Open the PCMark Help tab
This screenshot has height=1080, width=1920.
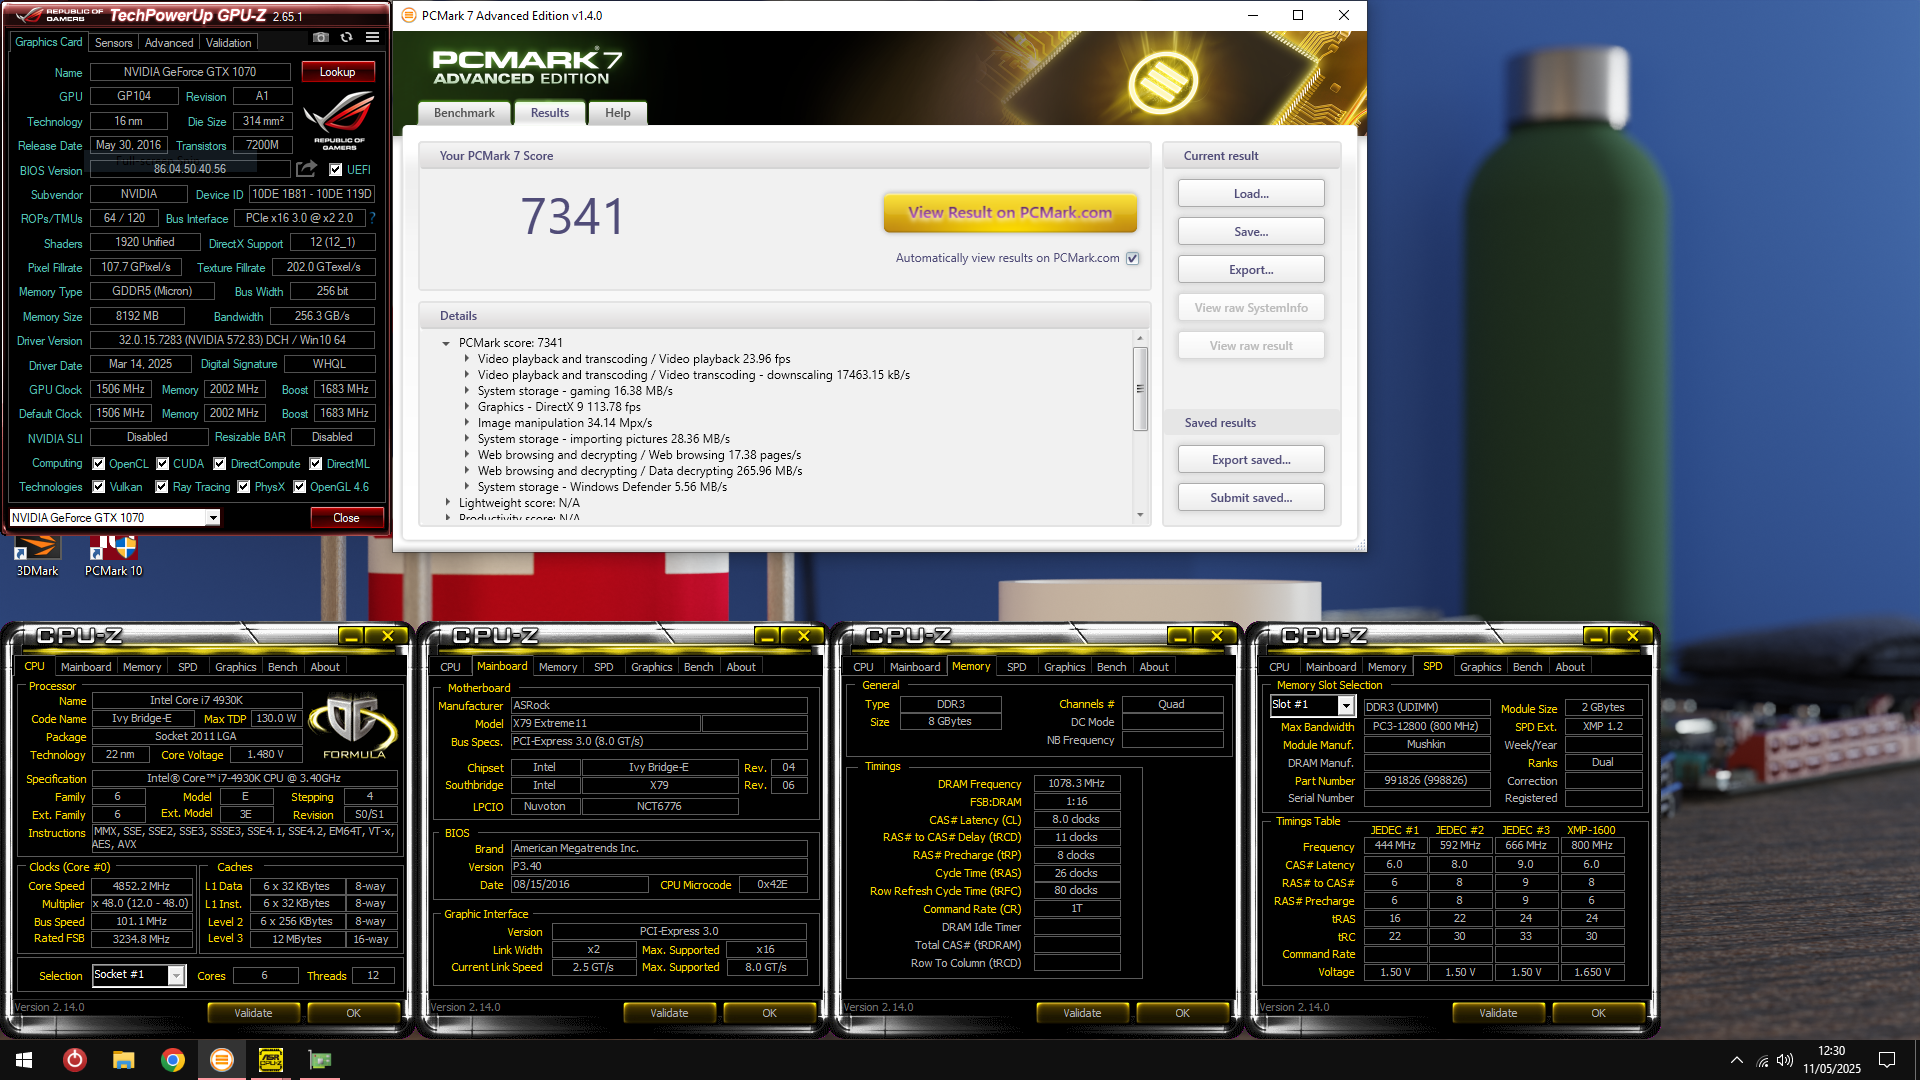[x=618, y=113]
